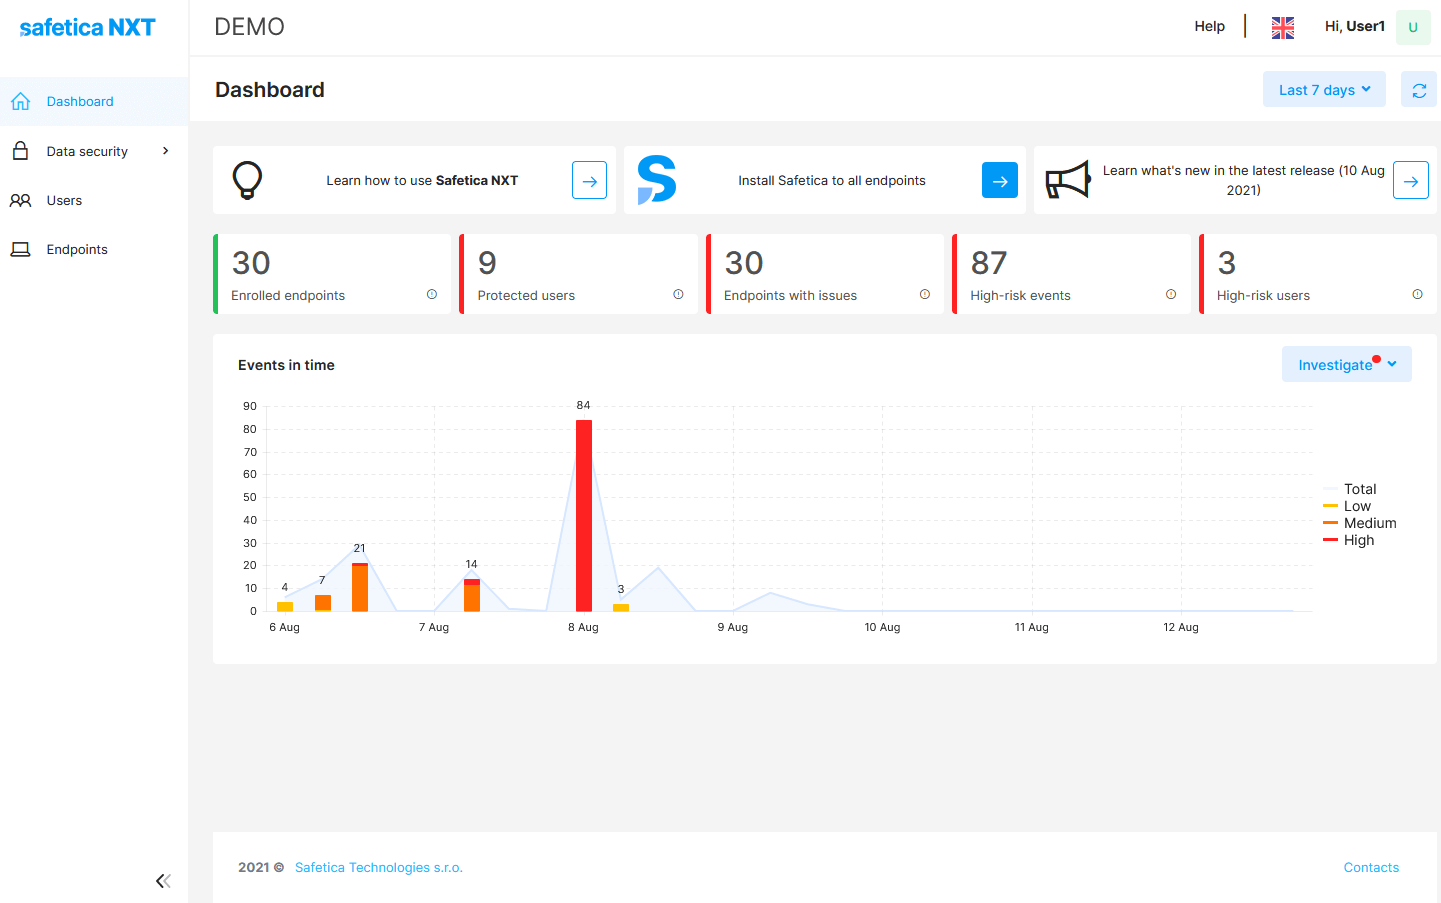Viewport: 1441px width, 903px height.
Task: Open the Protected users card
Action: click(x=579, y=274)
